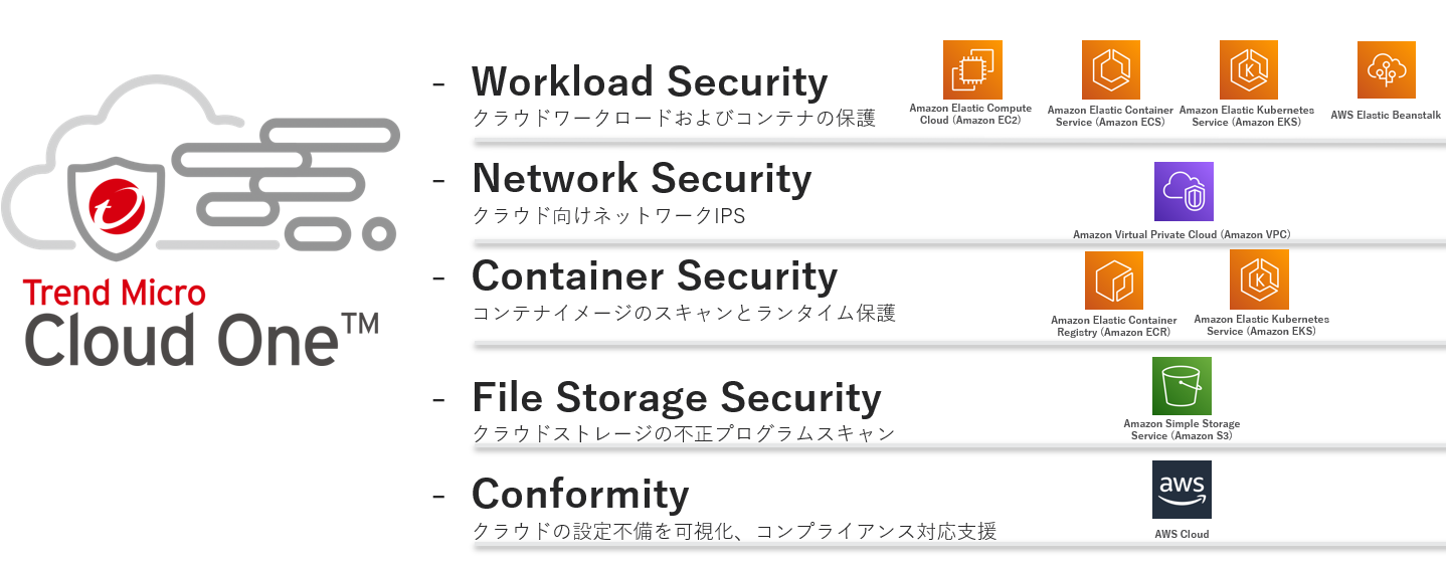Screen dimensions: 1446x569
Task: Open the AWS Elastic Beanstalk icon
Action: point(1386,70)
